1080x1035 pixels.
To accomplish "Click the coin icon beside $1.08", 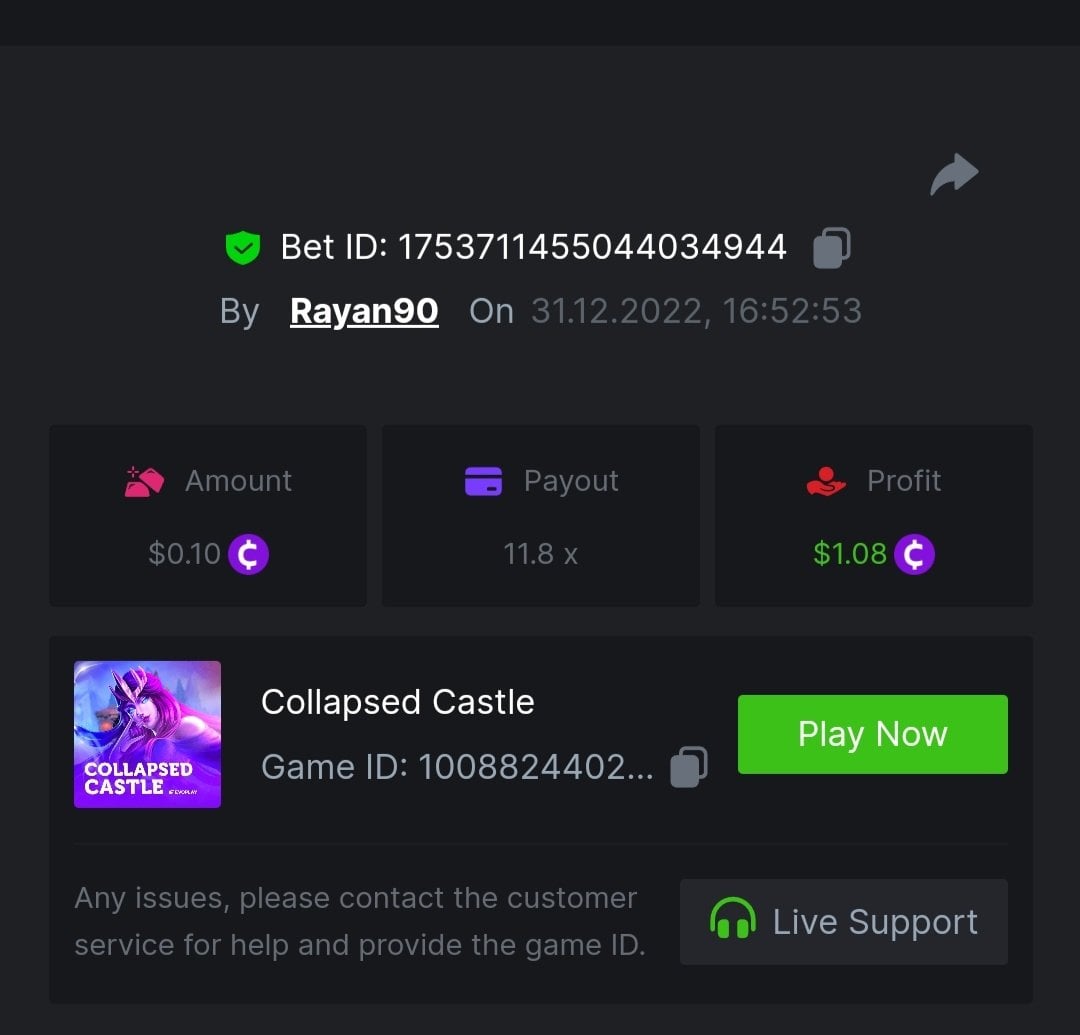I will 914,554.
